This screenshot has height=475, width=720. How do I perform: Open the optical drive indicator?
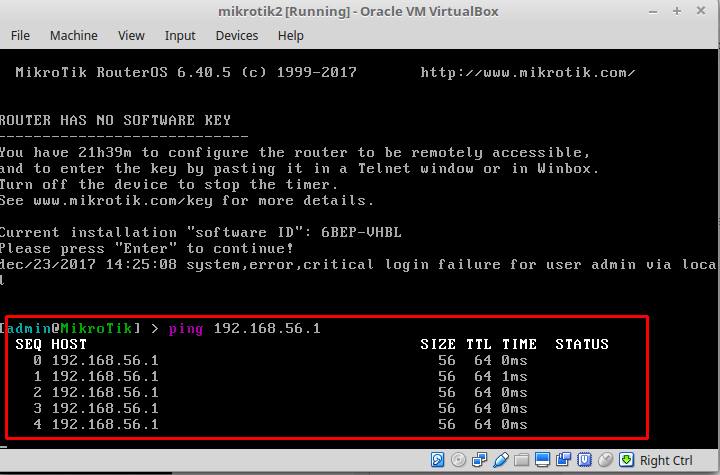tap(458, 460)
